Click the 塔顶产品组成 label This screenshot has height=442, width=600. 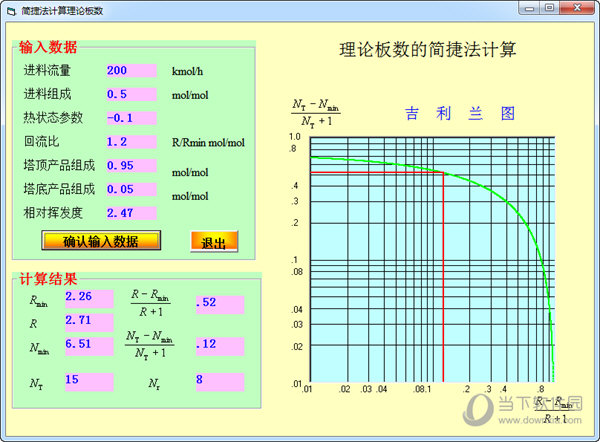pyautogui.click(x=59, y=165)
